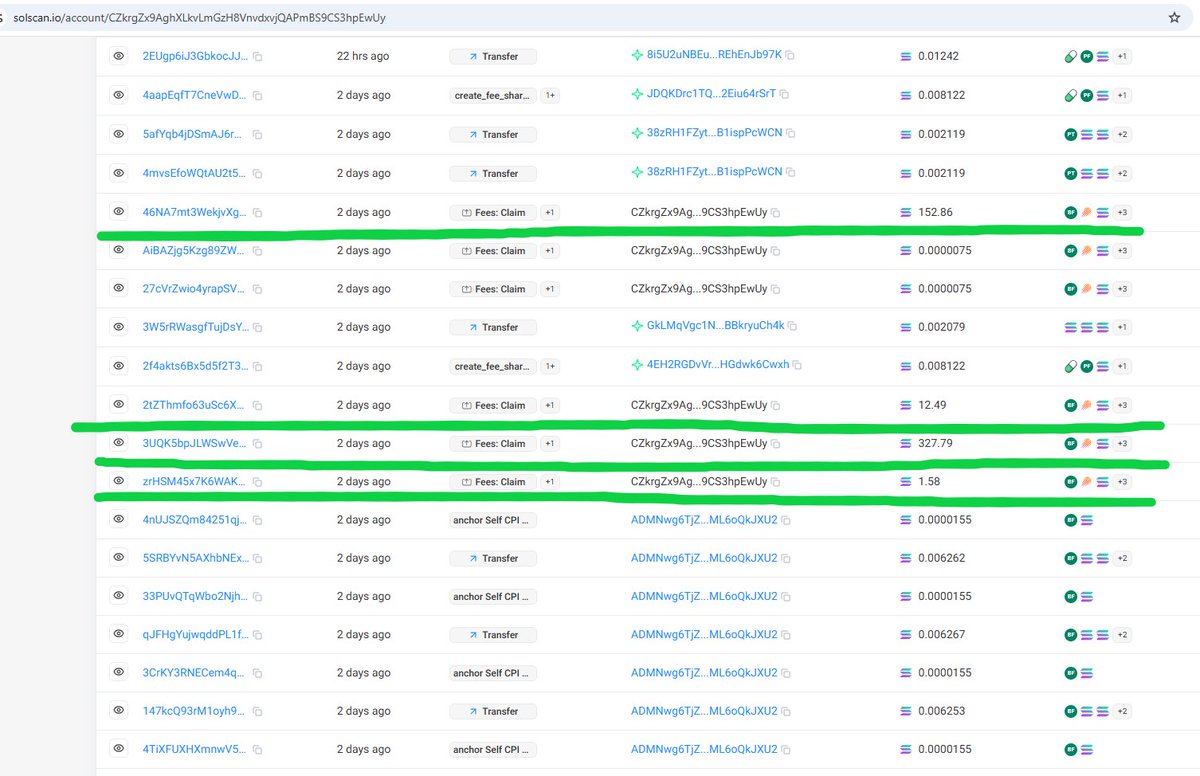Viewport: 1200px width, 776px height.
Task: Click the Fees: Claim badge in the AiBAZjg5Kzg89ZW row
Action: point(493,251)
